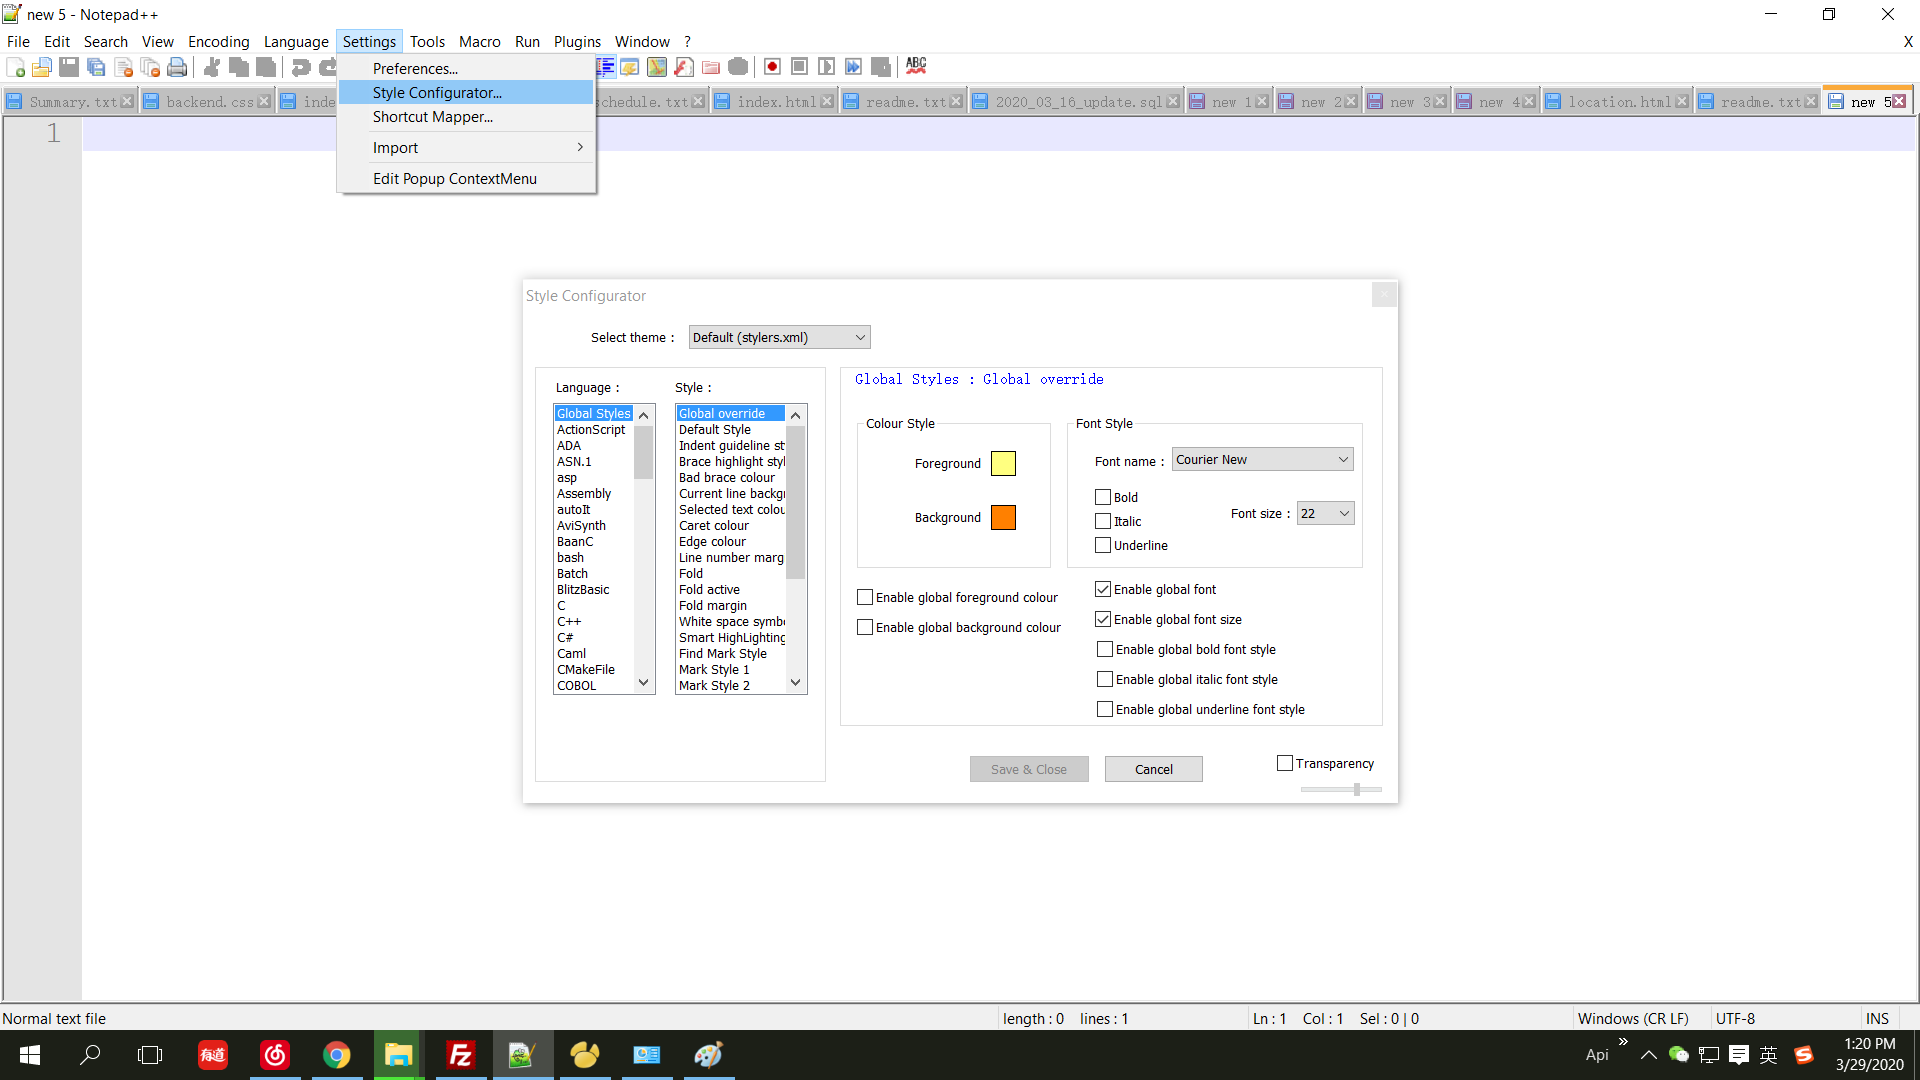This screenshot has height=1080, width=1920.
Task: Open the Select theme dropdown
Action: coord(779,337)
